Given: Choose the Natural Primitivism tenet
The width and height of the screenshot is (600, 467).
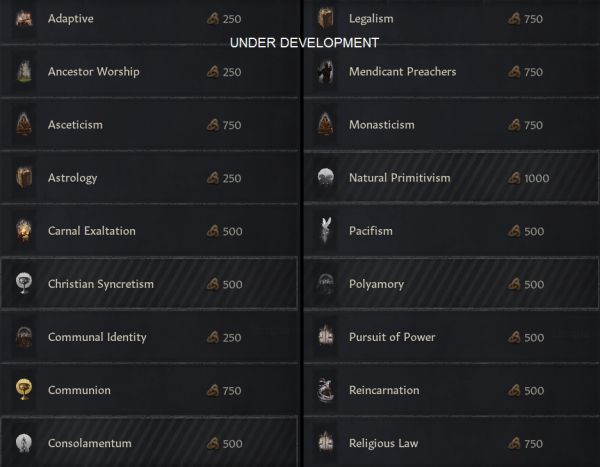Looking at the screenshot, I should [451, 178].
